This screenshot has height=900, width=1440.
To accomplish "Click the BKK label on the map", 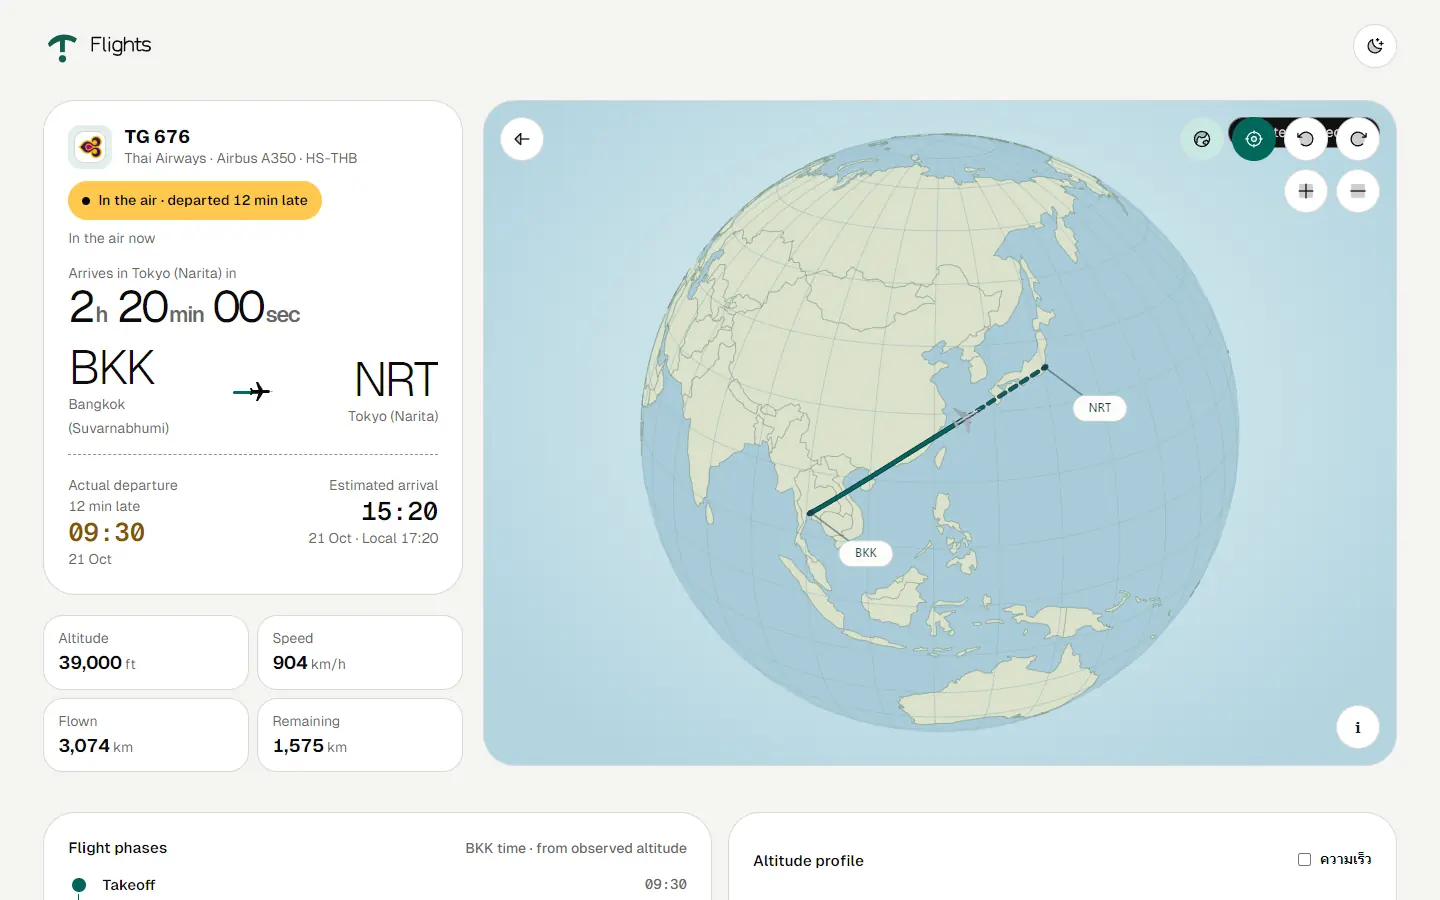I will point(866,553).
